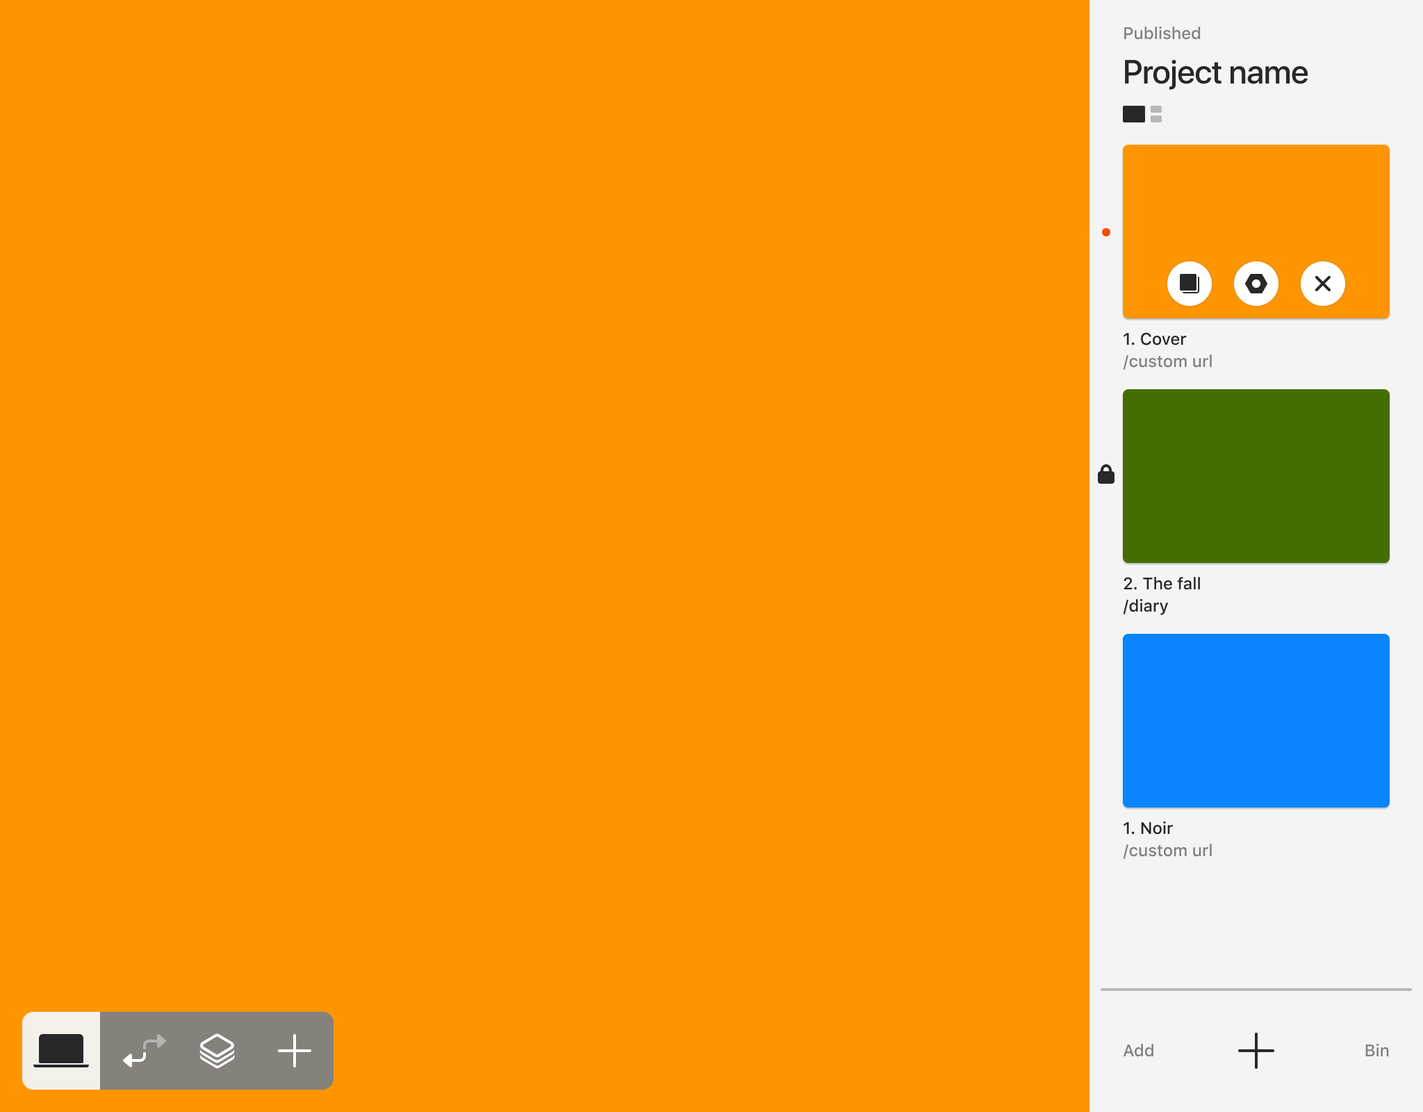1423x1112 pixels.
Task: Click the '/custom url' under Noir
Action: (x=1167, y=850)
